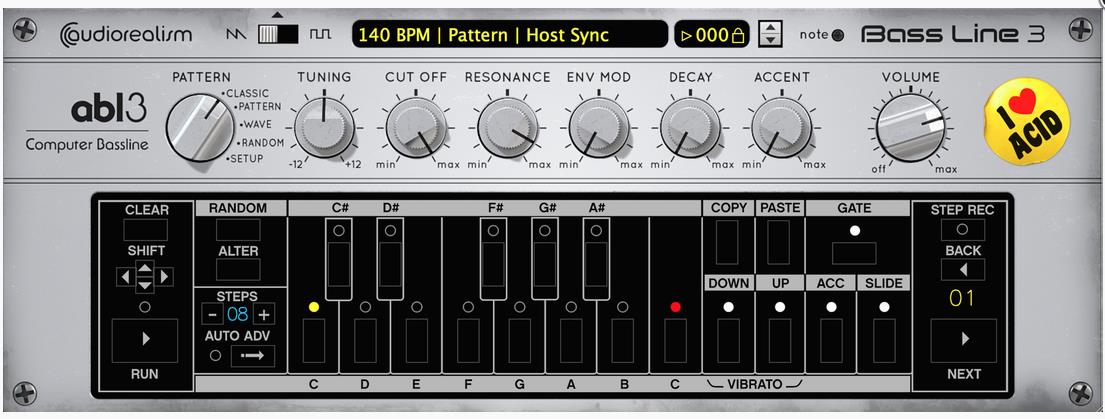Toggle the STEP REC button
The height and width of the screenshot is (419, 1105).
[963, 230]
